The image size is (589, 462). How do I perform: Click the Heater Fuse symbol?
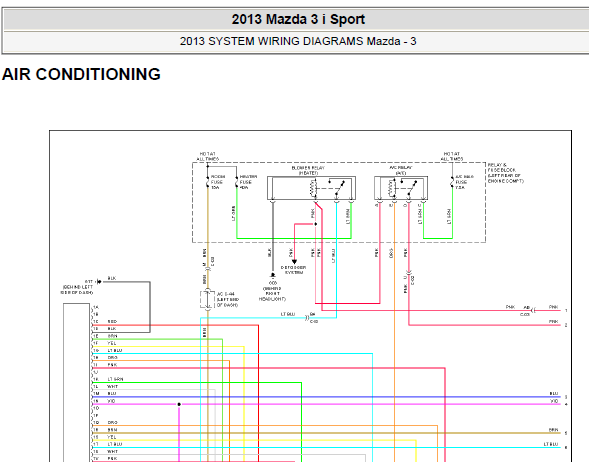[237, 182]
